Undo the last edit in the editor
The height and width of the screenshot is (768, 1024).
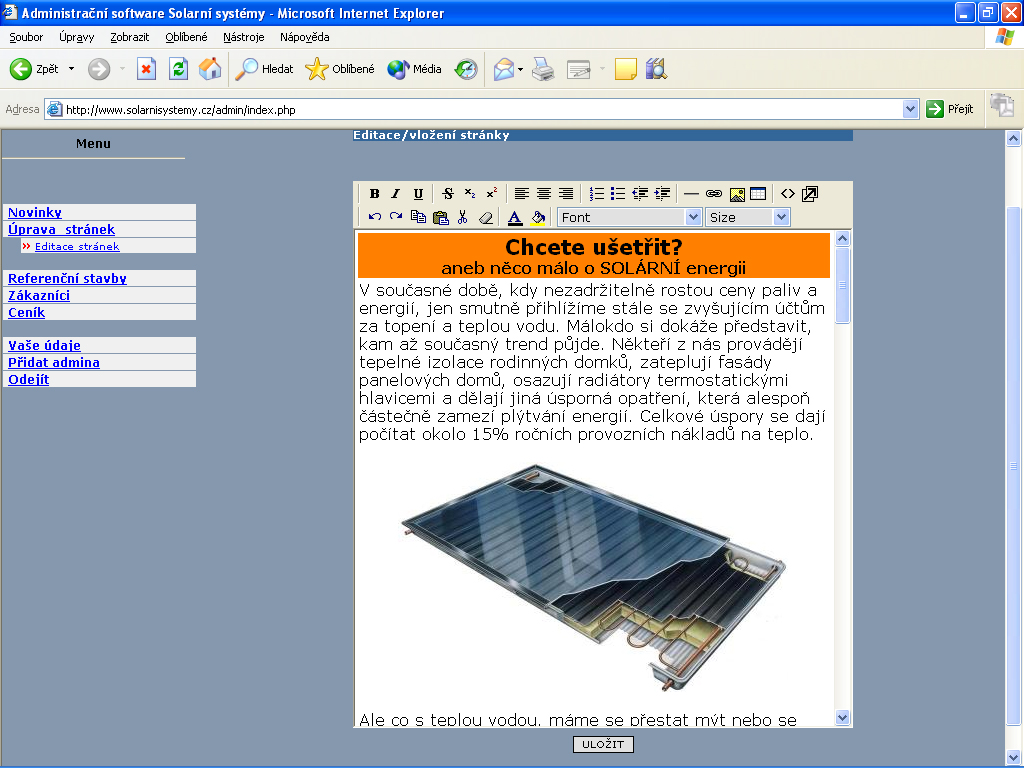pos(375,217)
